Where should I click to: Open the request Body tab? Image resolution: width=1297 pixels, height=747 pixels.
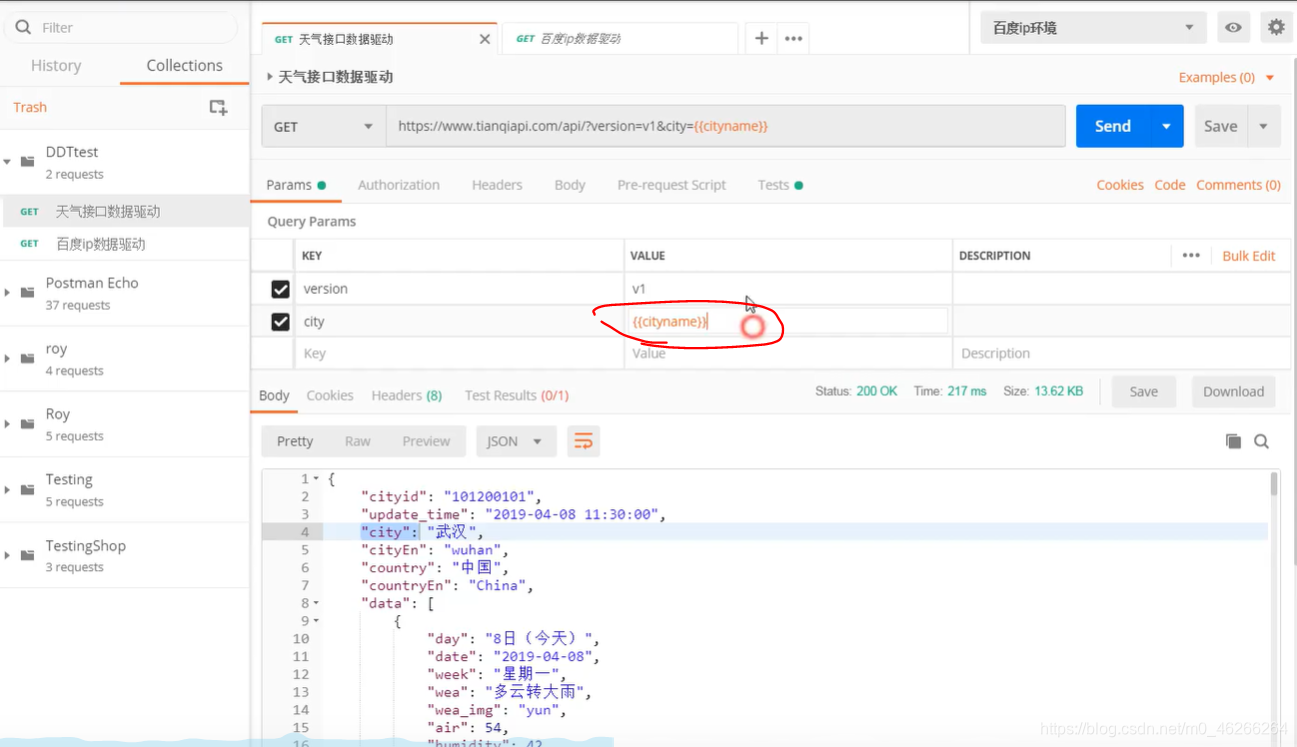pos(570,185)
